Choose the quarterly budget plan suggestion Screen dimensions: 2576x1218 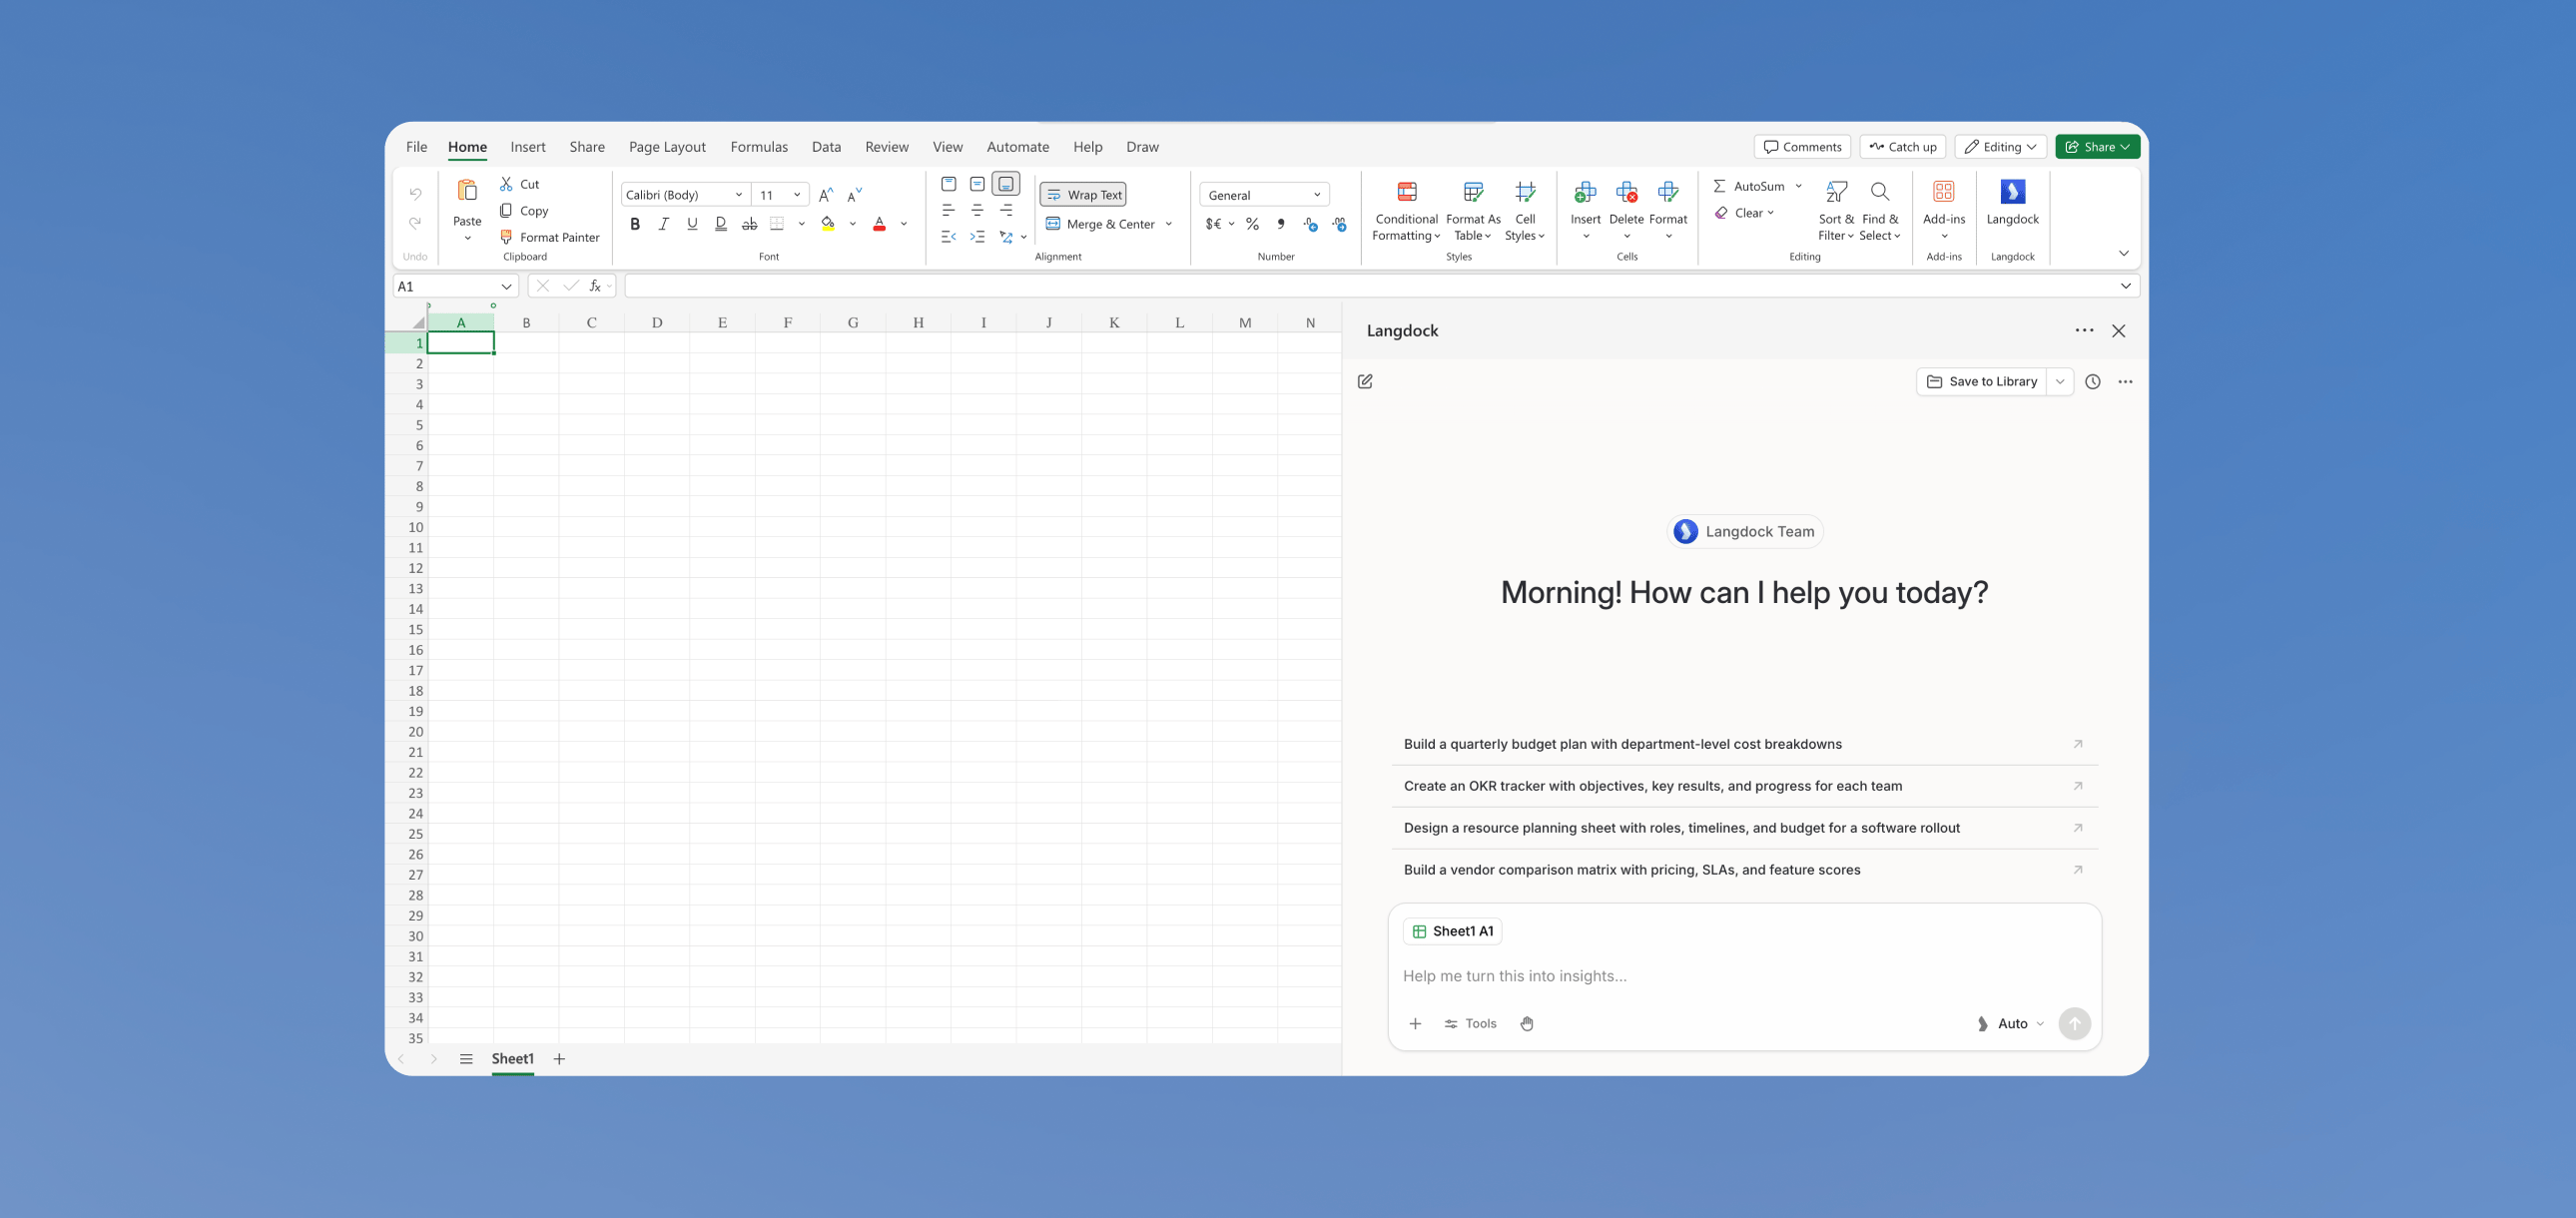coord(1744,744)
